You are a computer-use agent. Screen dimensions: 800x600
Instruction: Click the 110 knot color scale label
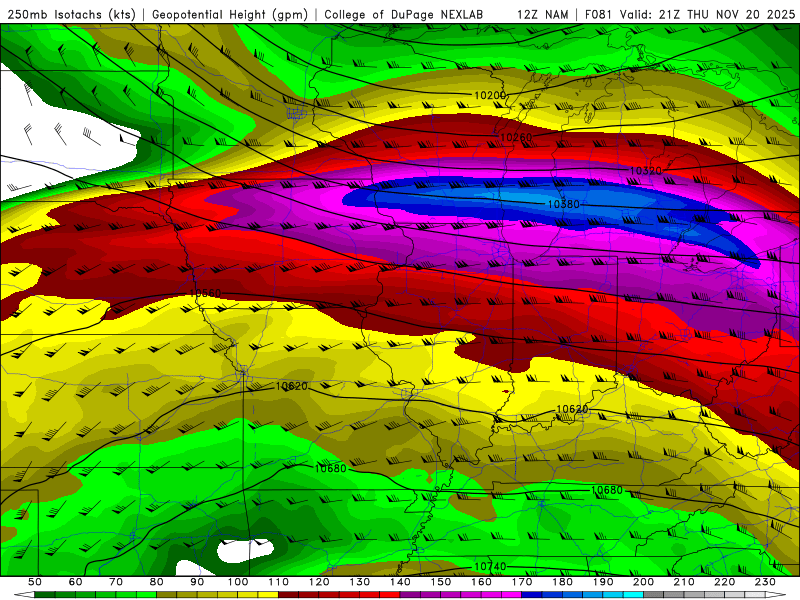(278, 582)
